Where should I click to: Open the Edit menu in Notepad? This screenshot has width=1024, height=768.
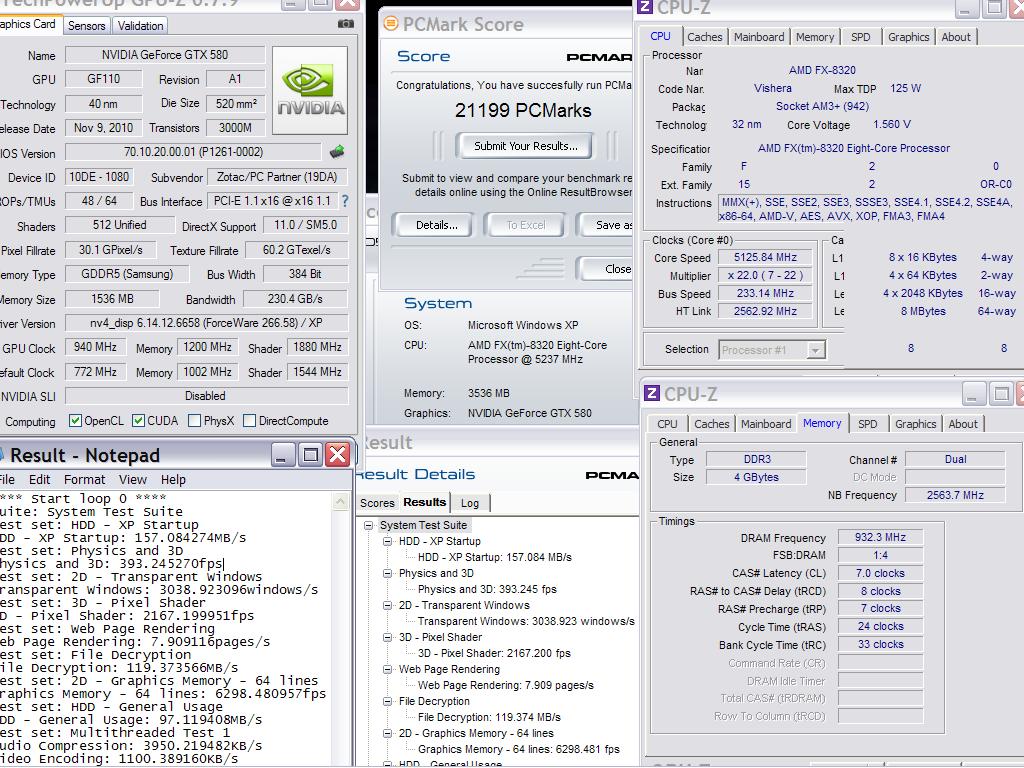point(39,479)
